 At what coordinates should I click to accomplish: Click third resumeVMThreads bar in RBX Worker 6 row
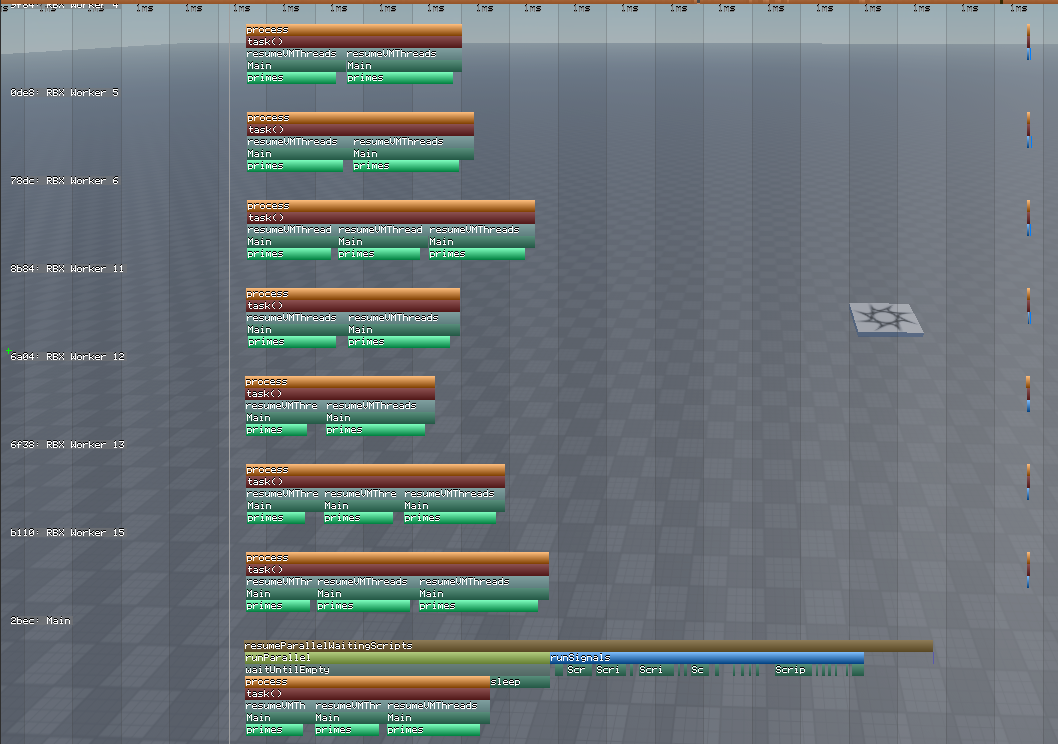(x=482, y=230)
